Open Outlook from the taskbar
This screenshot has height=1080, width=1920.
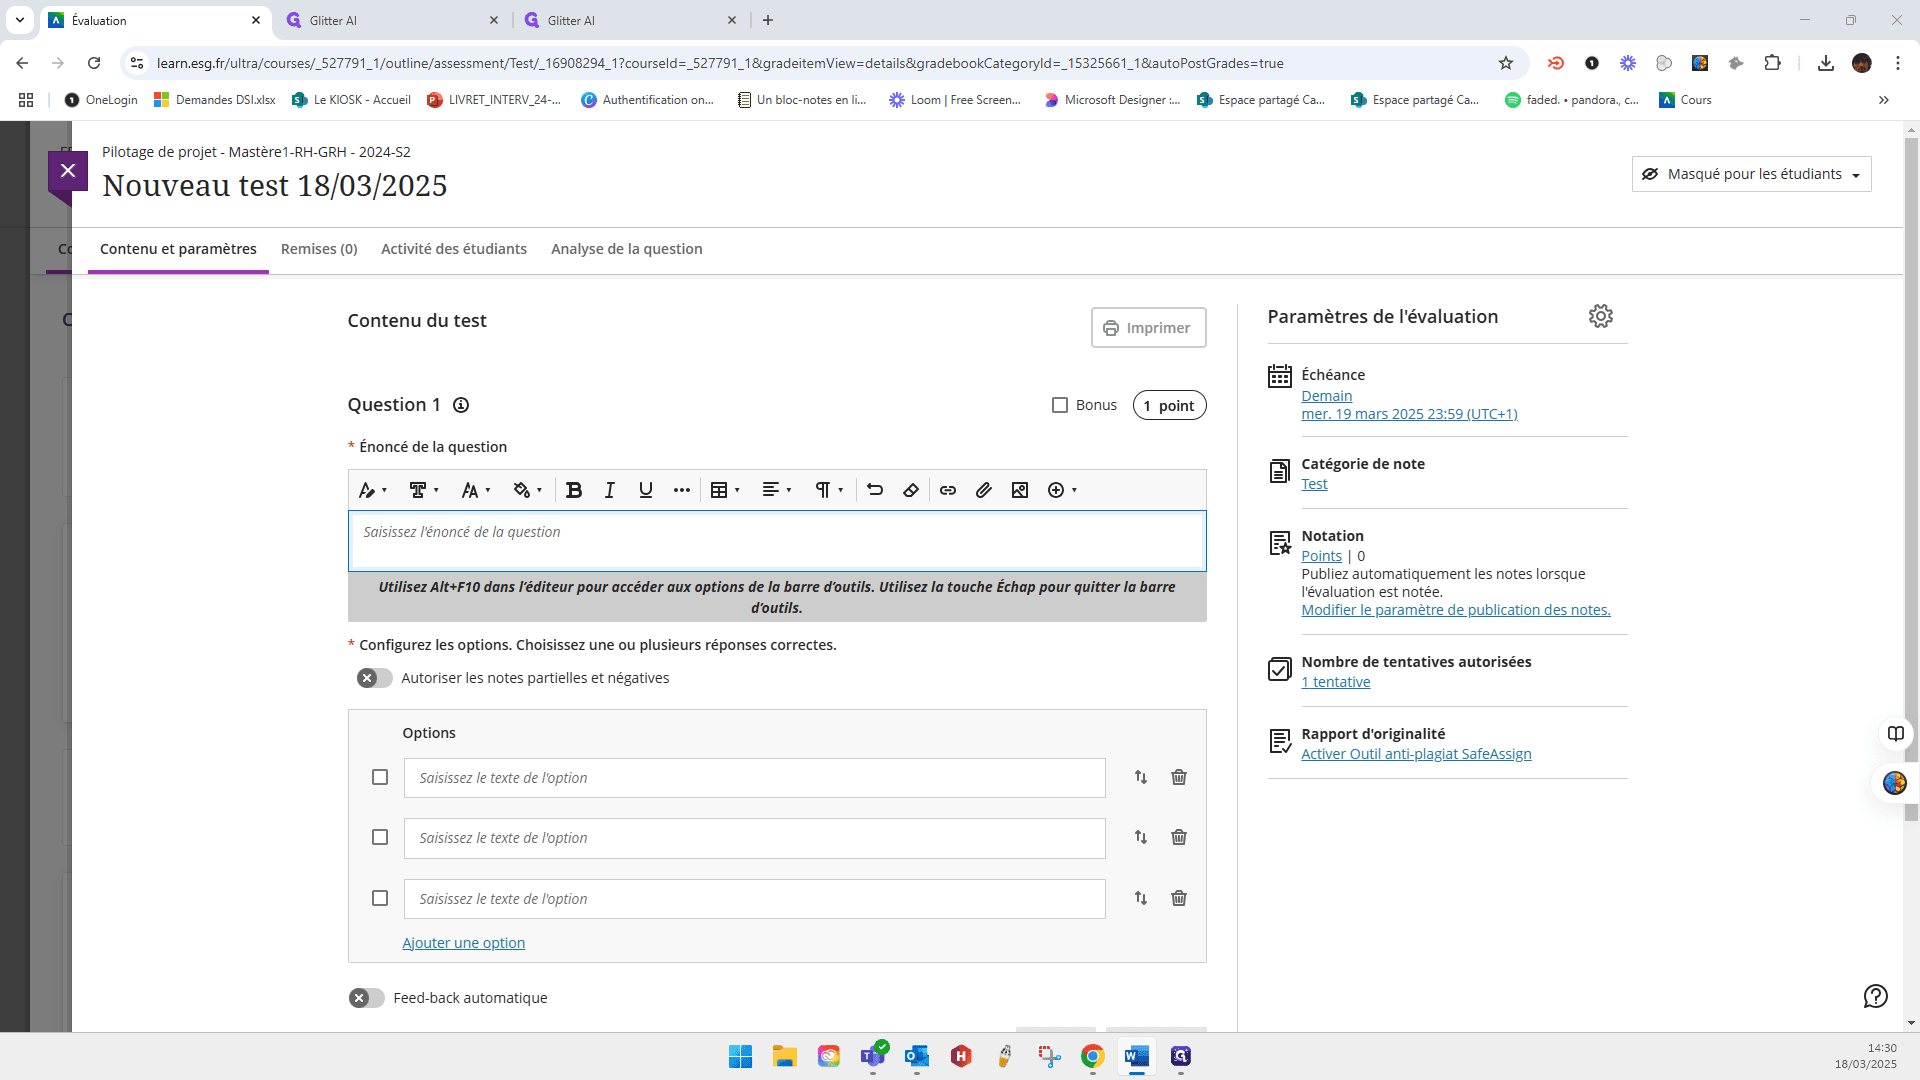917,1056
